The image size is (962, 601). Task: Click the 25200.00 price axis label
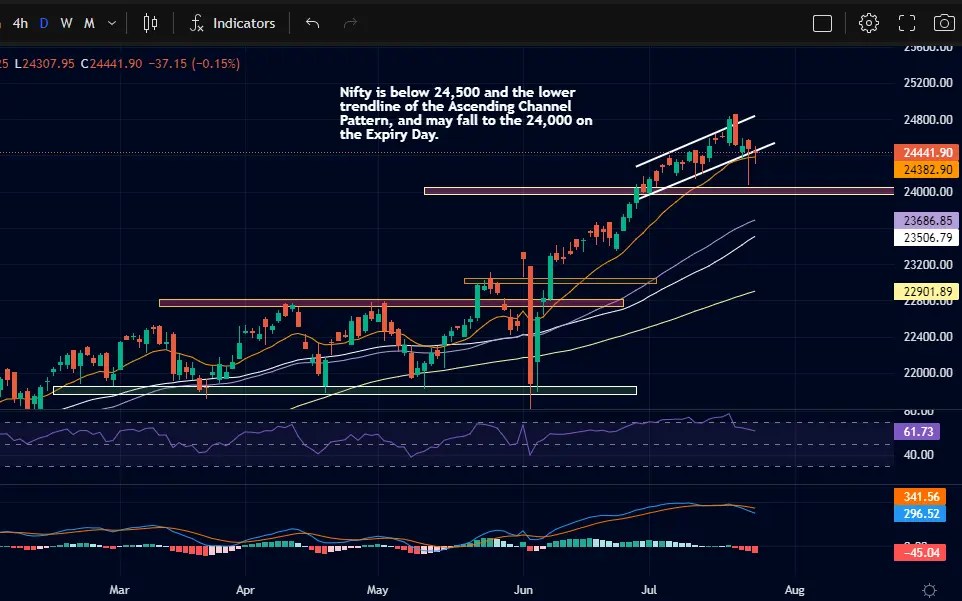928,82
